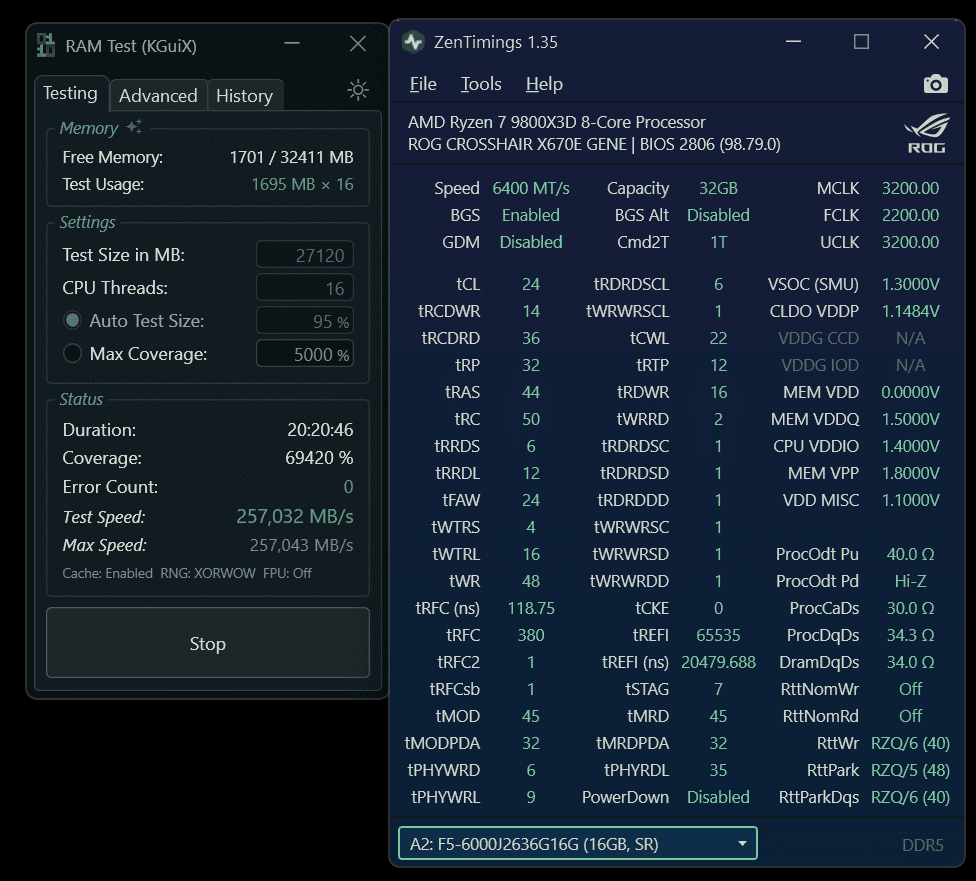This screenshot has height=881, width=976.
Task: Click the Max Speed 257,043 MB/s value
Action: tap(301, 545)
